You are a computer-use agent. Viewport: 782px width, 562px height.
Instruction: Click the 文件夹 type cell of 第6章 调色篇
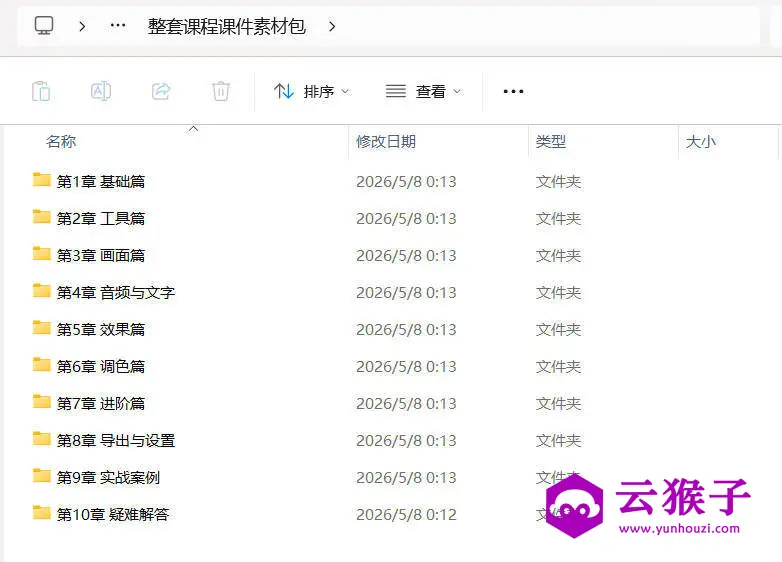click(x=558, y=367)
